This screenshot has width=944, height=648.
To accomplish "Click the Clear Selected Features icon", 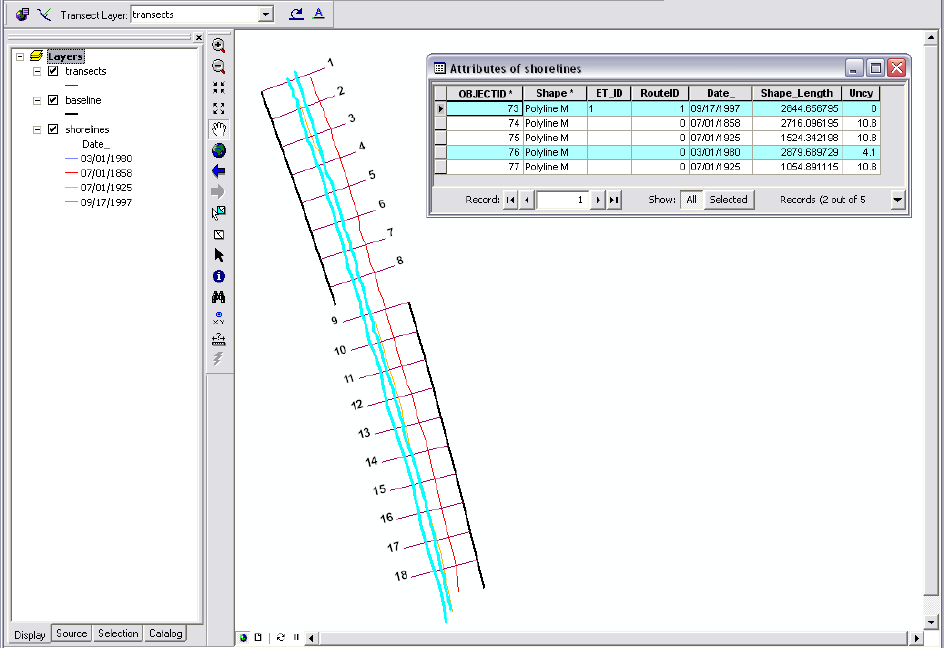I will coord(219,234).
